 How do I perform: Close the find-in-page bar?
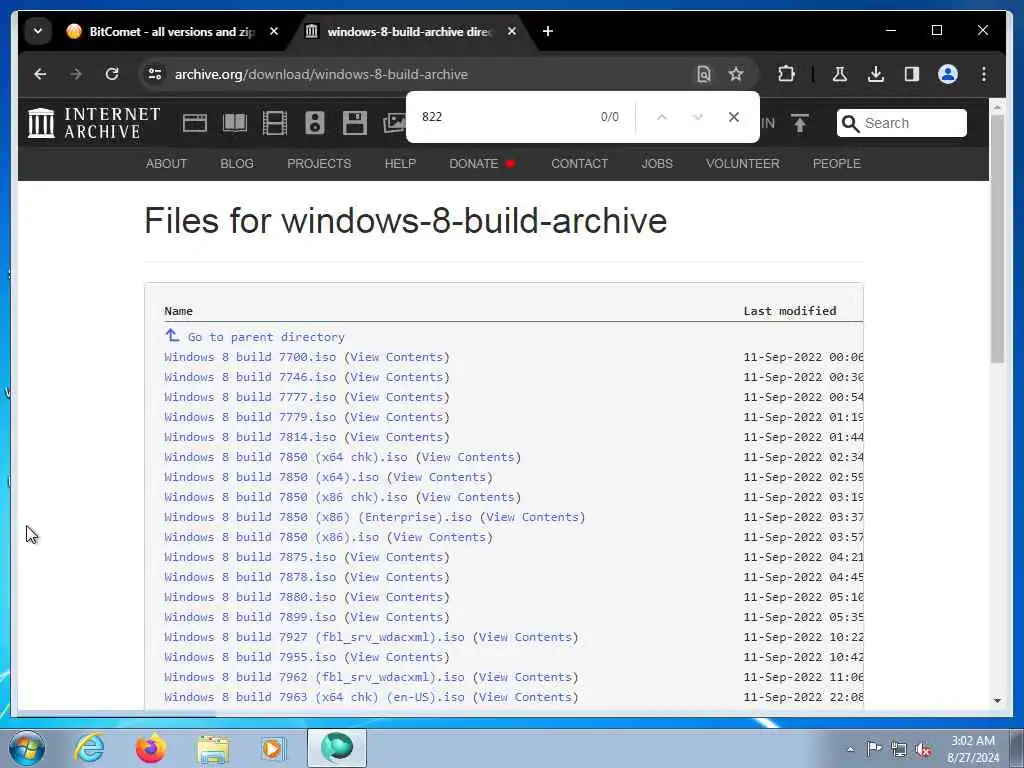coord(733,117)
